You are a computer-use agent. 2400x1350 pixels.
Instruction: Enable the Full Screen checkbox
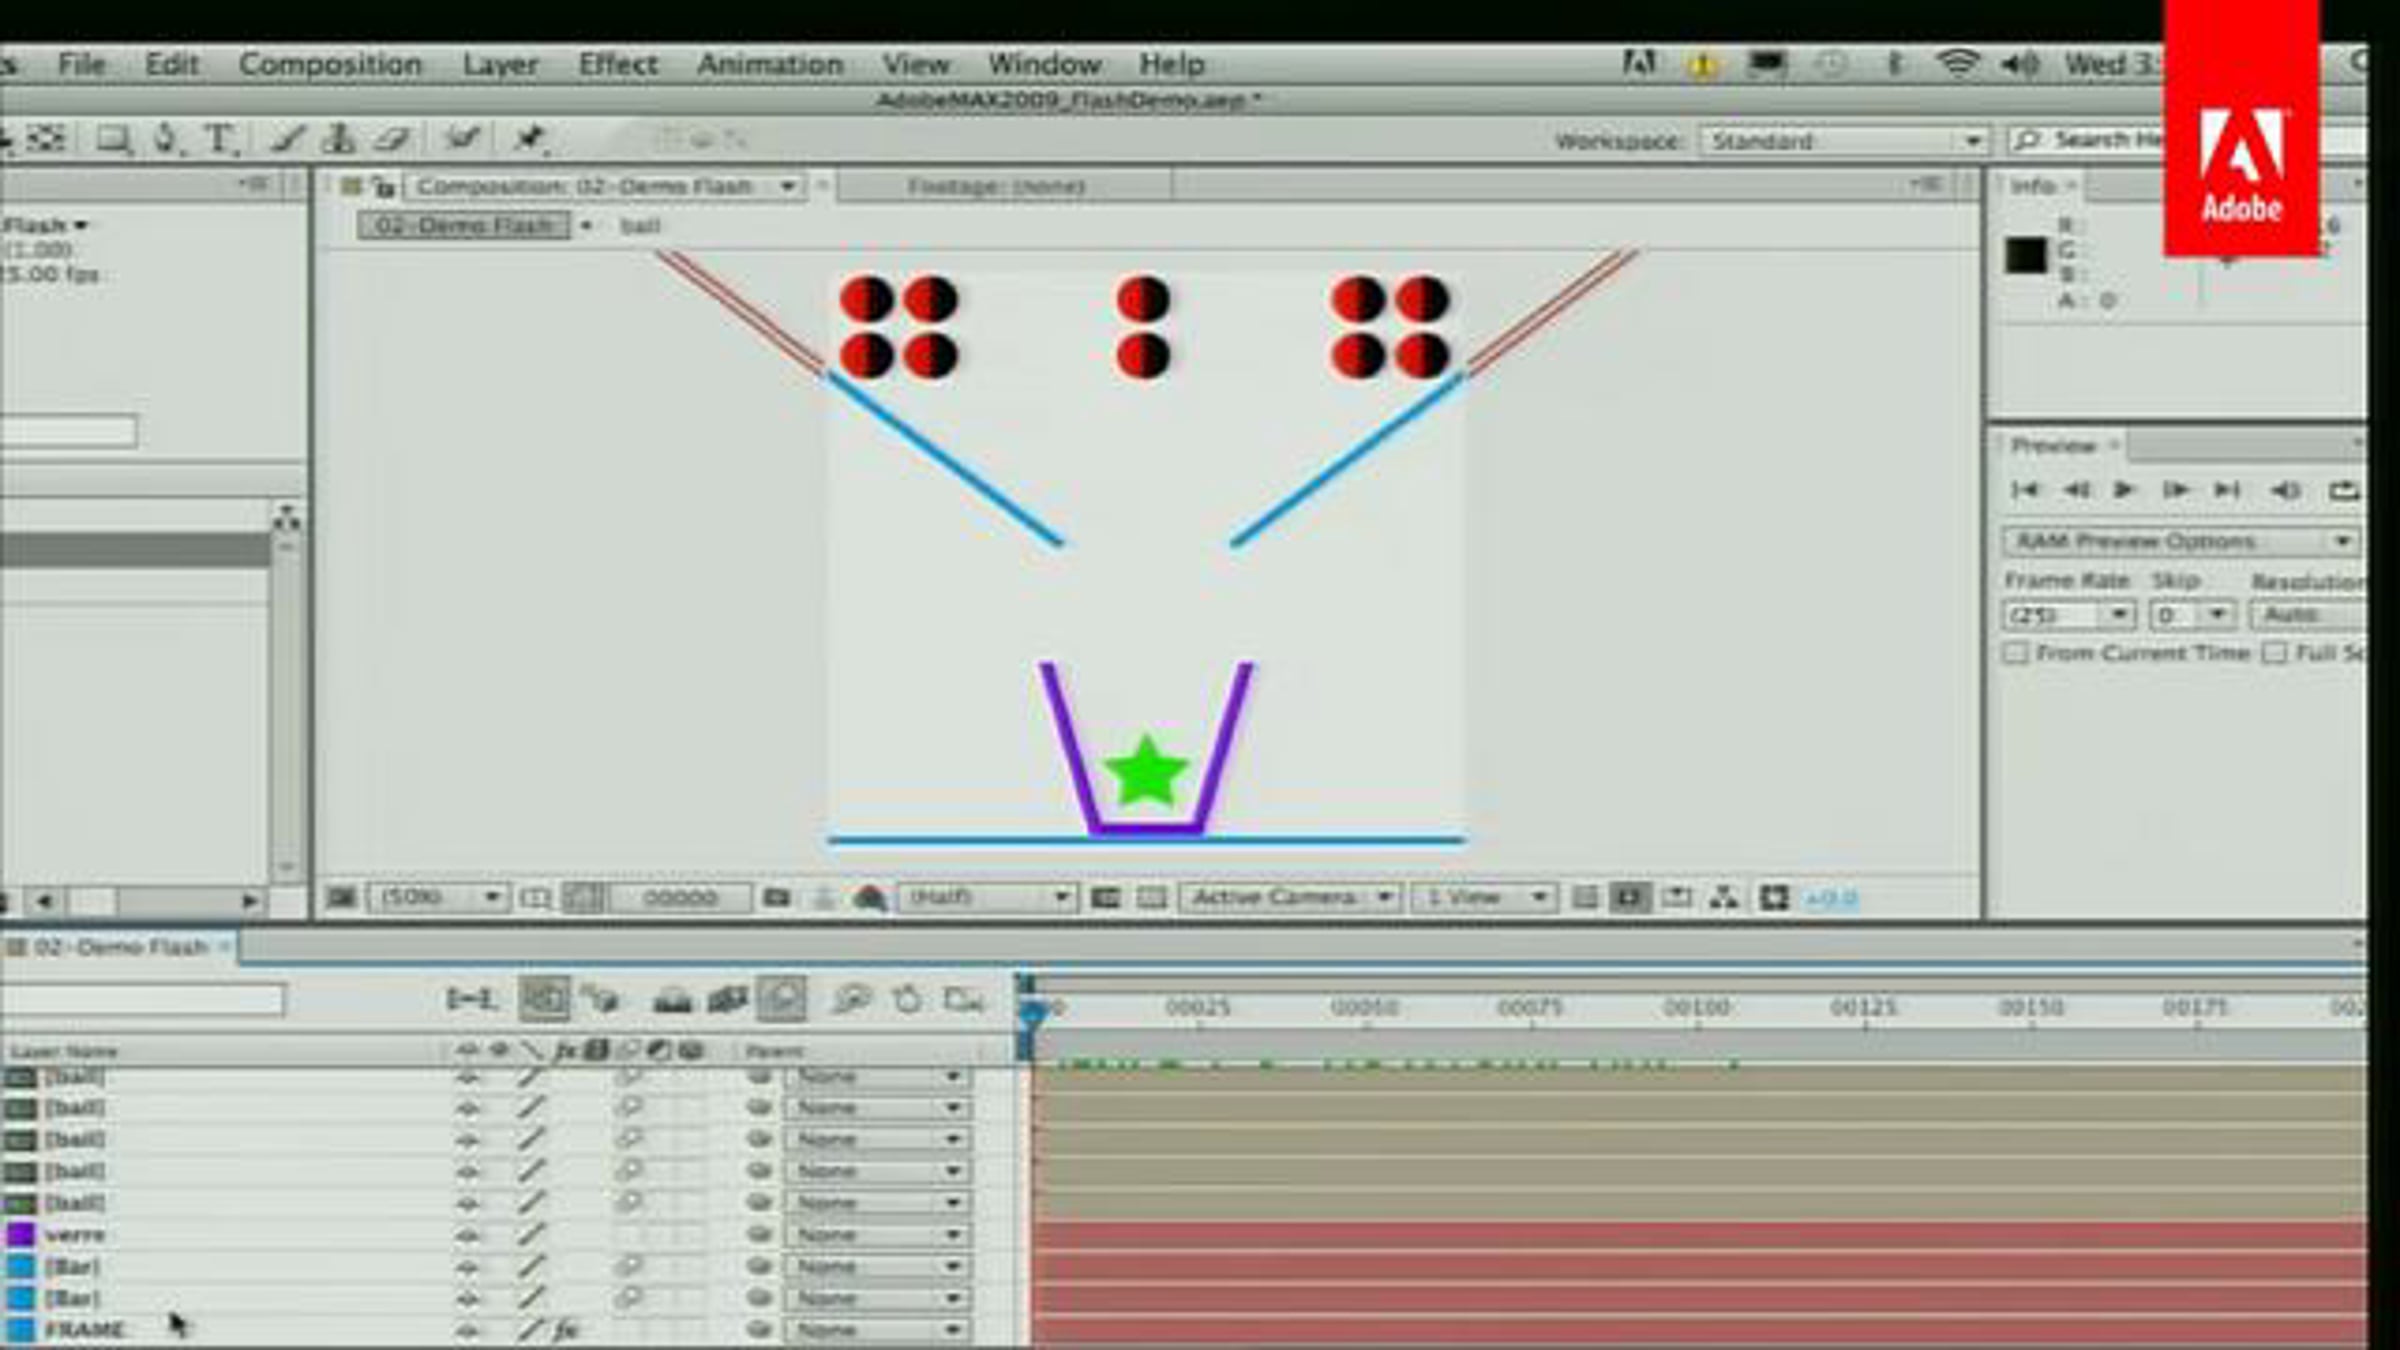tap(2275, 653)
